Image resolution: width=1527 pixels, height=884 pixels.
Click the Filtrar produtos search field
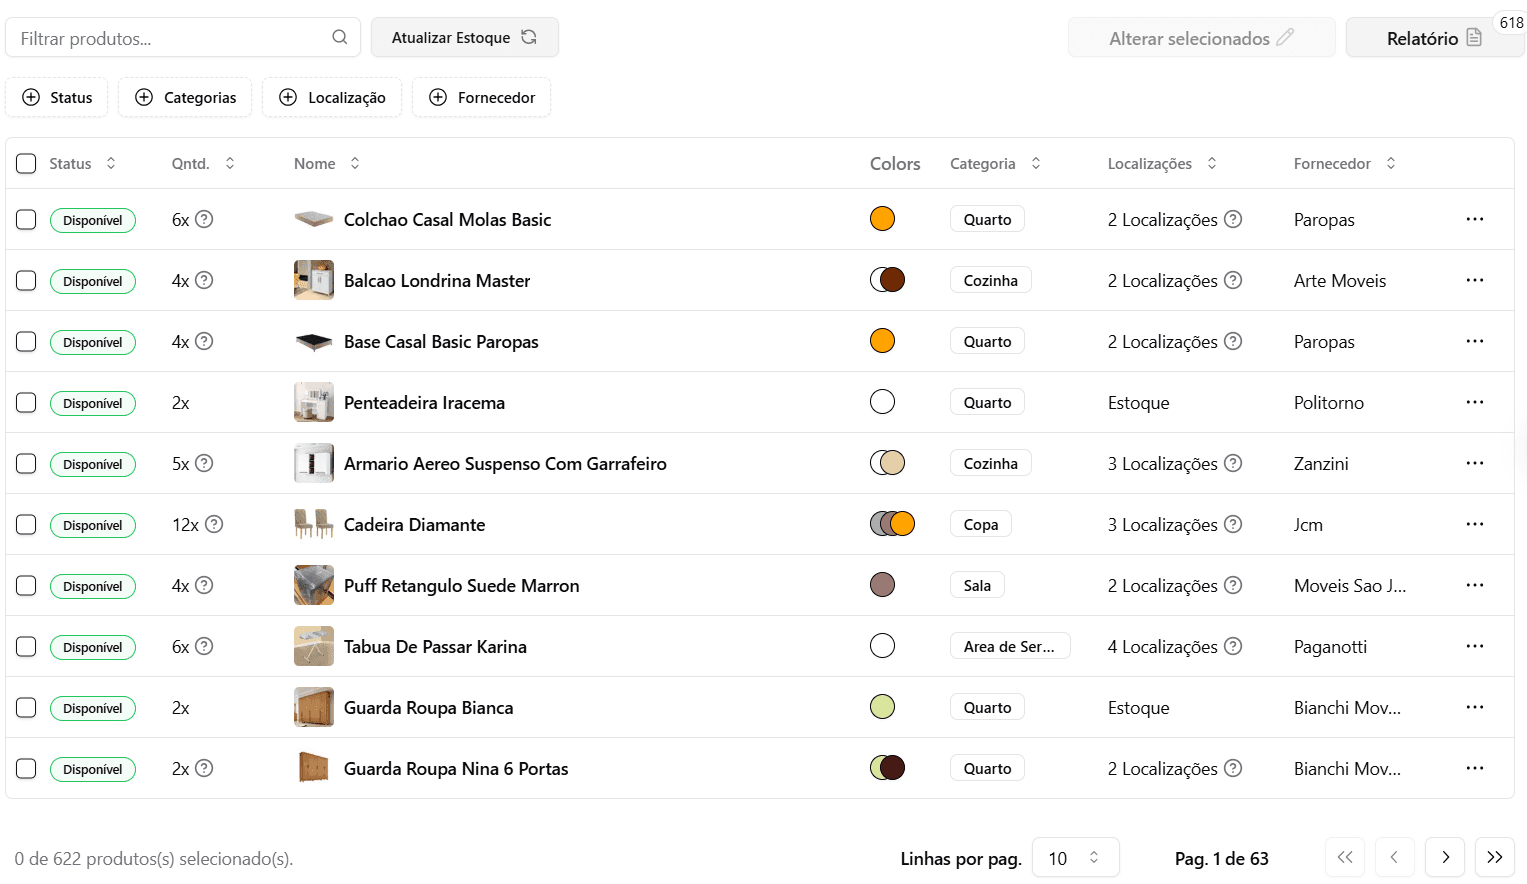[x=170, y=38]
